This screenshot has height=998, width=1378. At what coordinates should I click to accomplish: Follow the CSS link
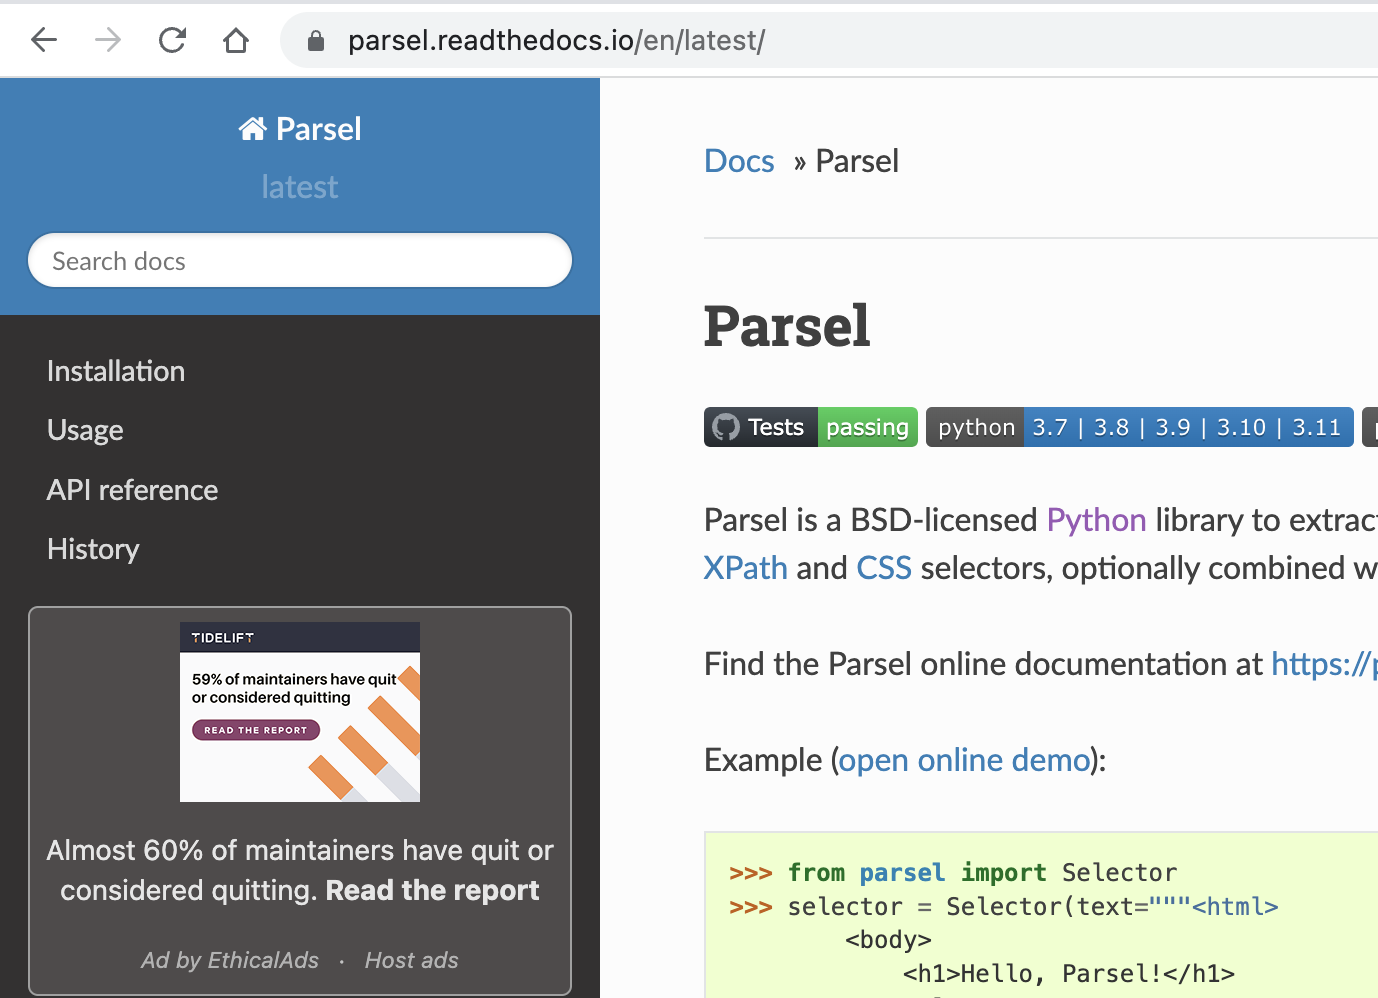click(x=884, y=568)
